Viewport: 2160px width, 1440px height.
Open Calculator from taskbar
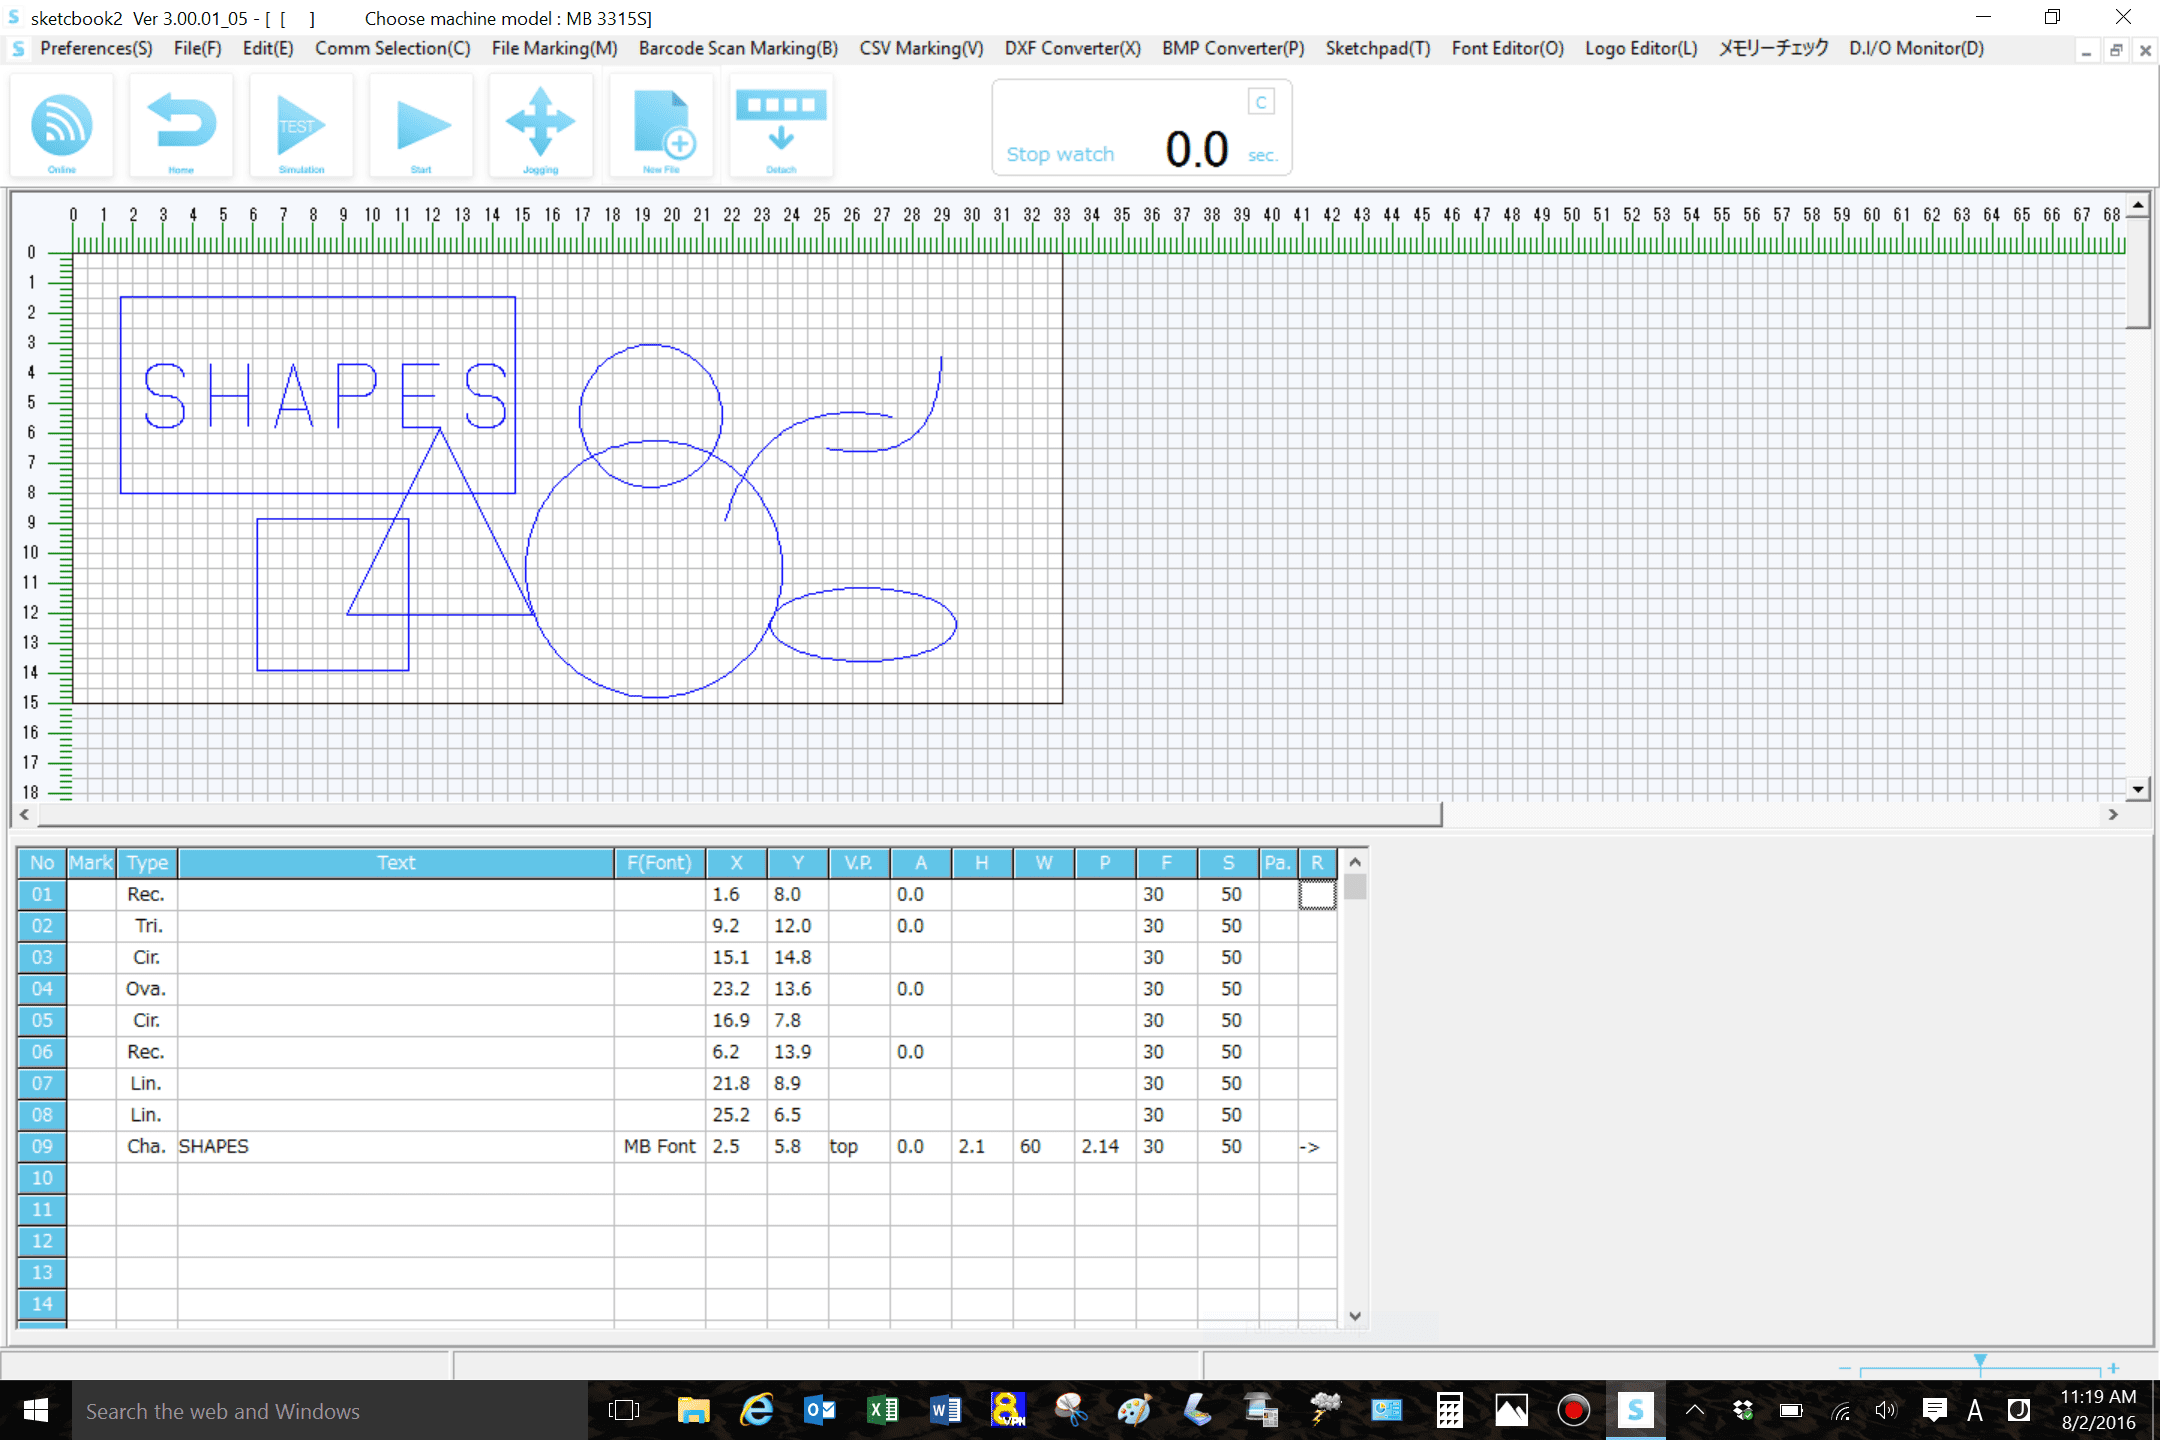tap(1449, 1411)
